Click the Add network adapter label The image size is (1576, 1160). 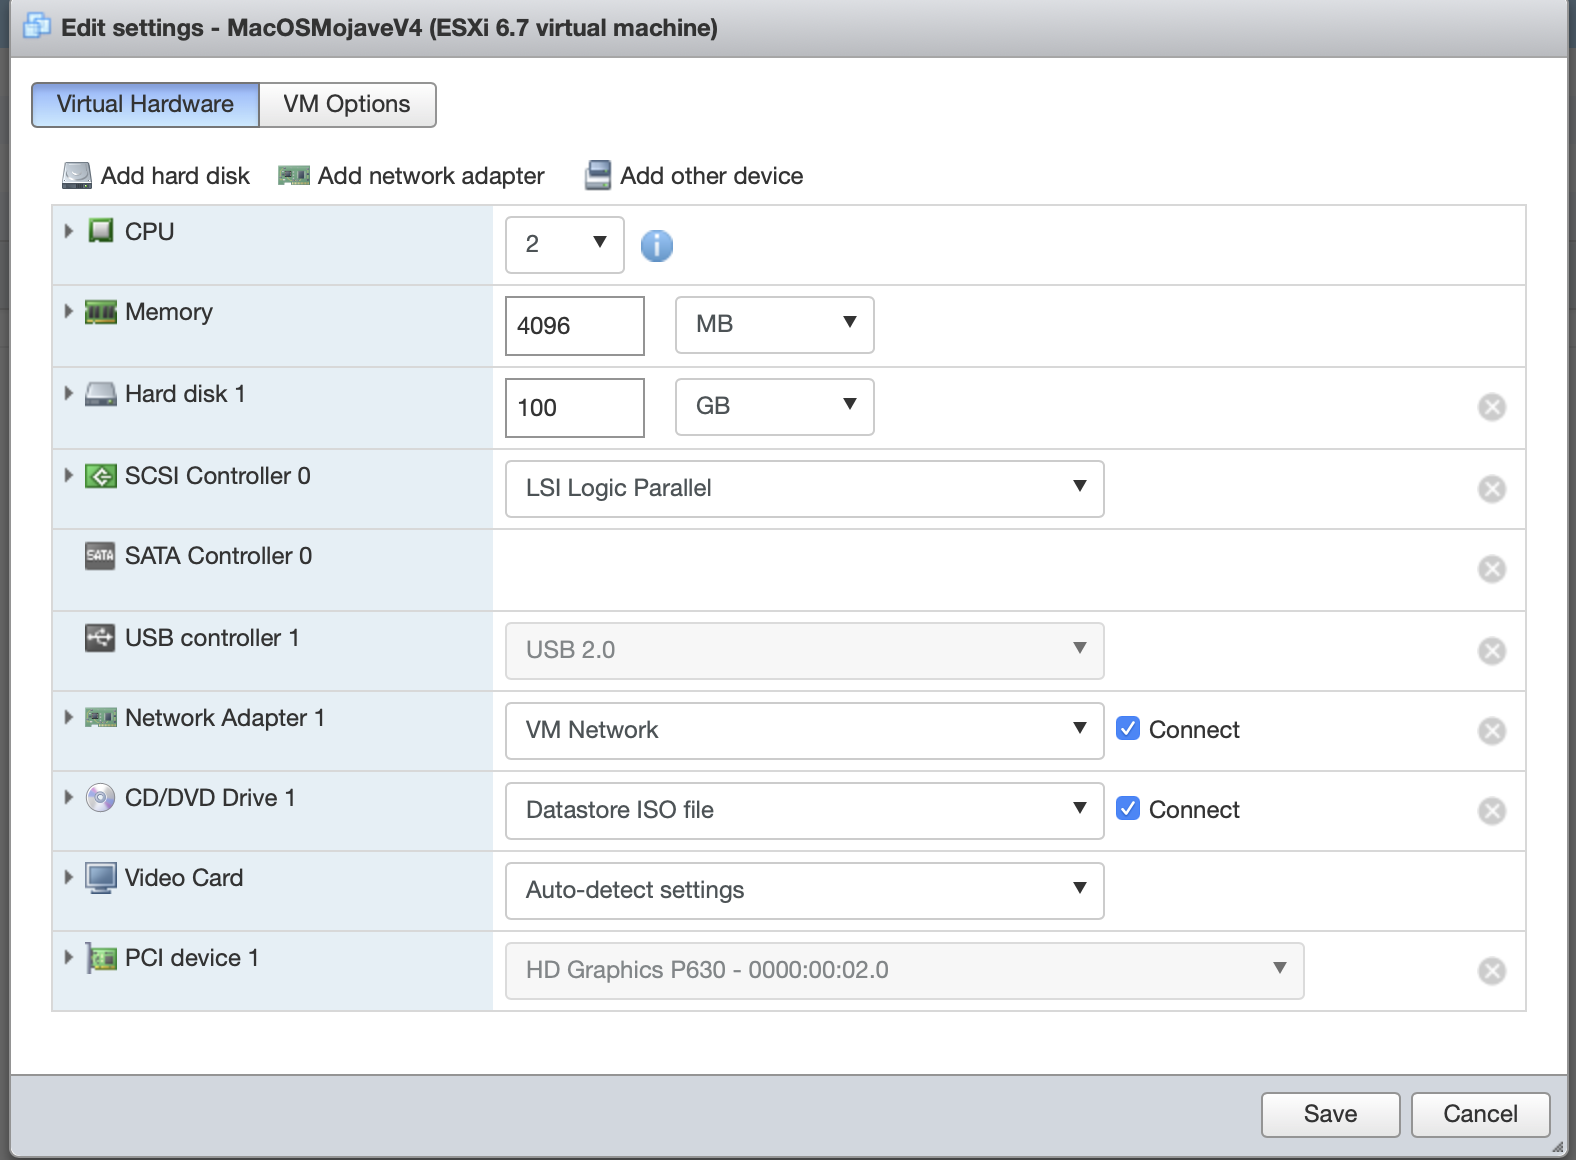click(x=431, y=176)
